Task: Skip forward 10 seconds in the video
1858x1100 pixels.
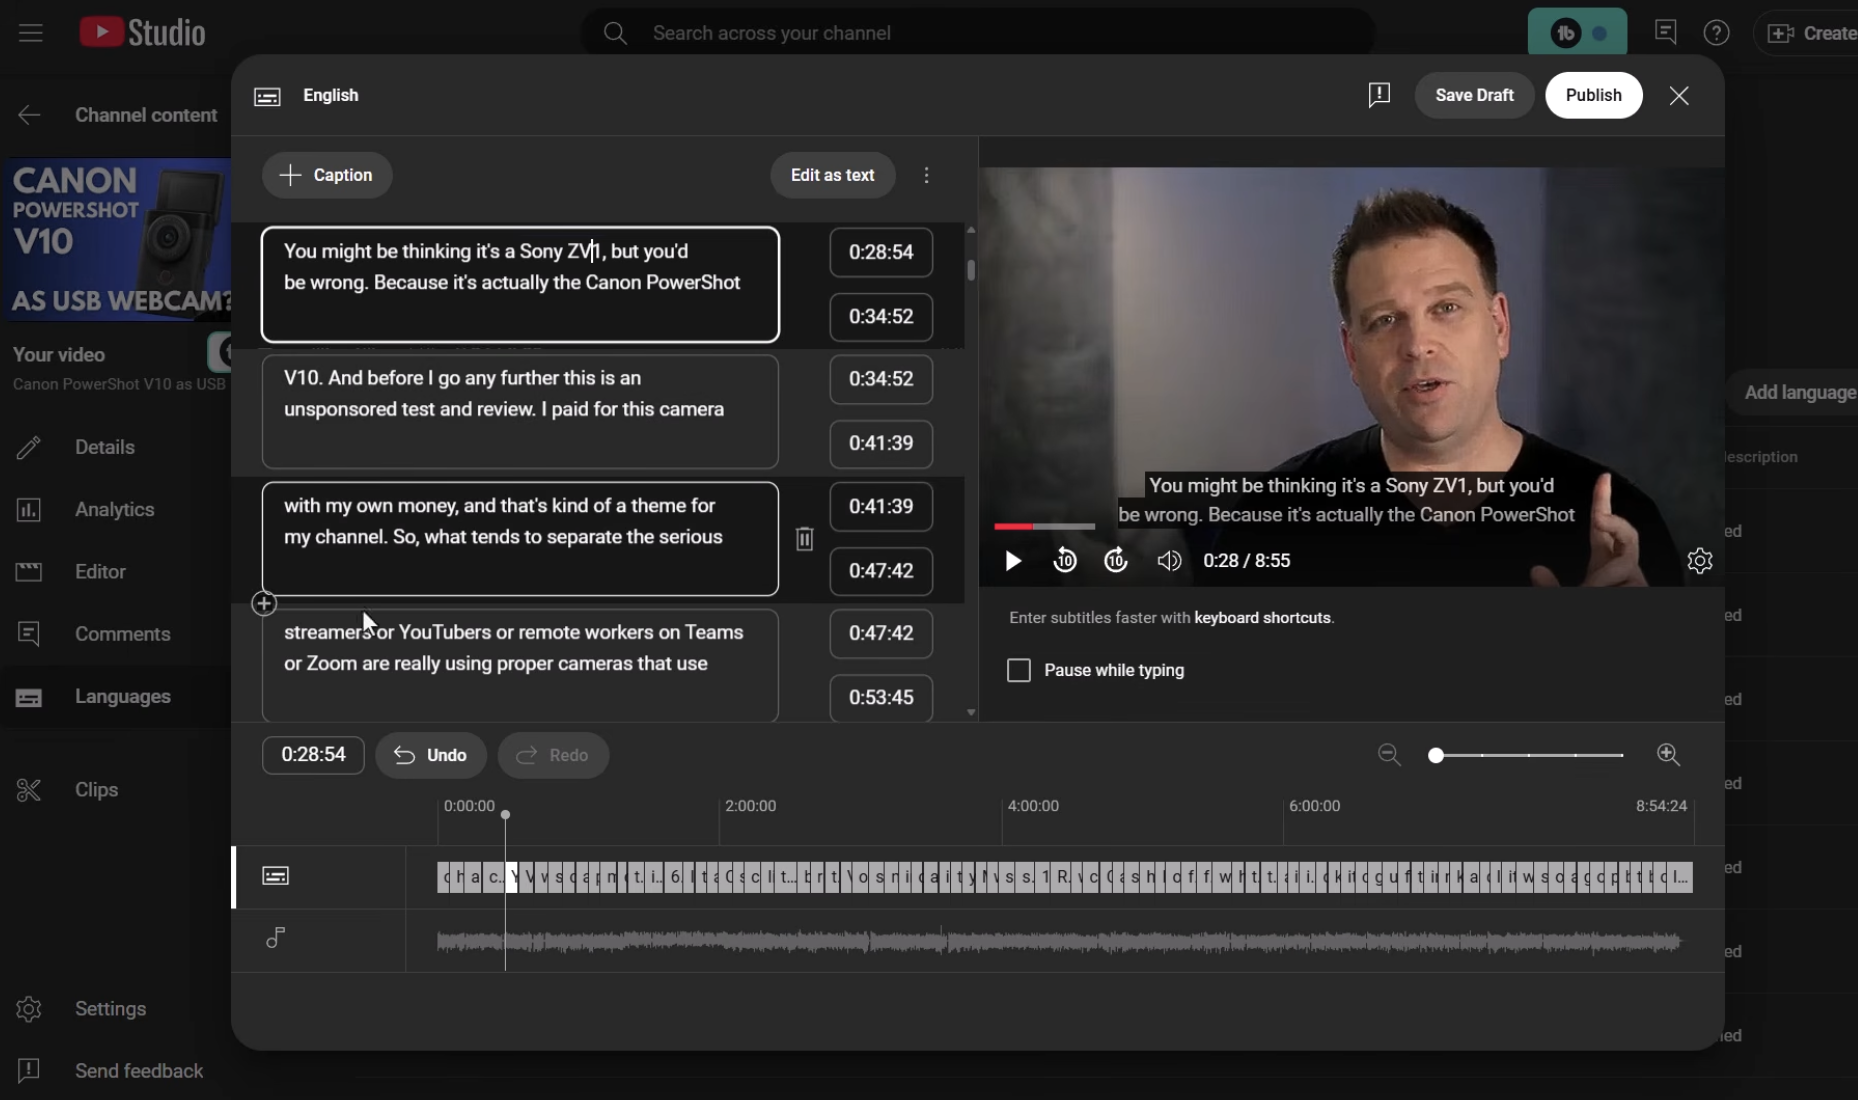Action: pos(1116,561)
